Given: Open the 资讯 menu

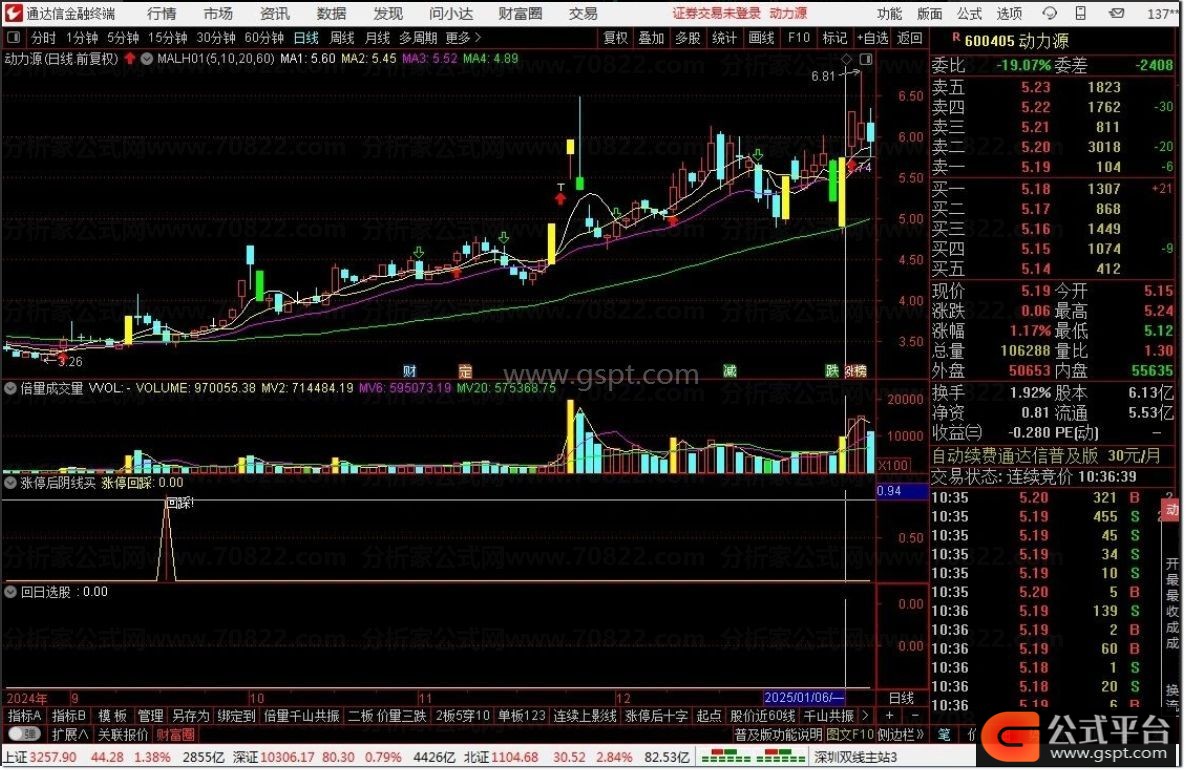Looking at the screenshot, I should (x=275, y=14).
